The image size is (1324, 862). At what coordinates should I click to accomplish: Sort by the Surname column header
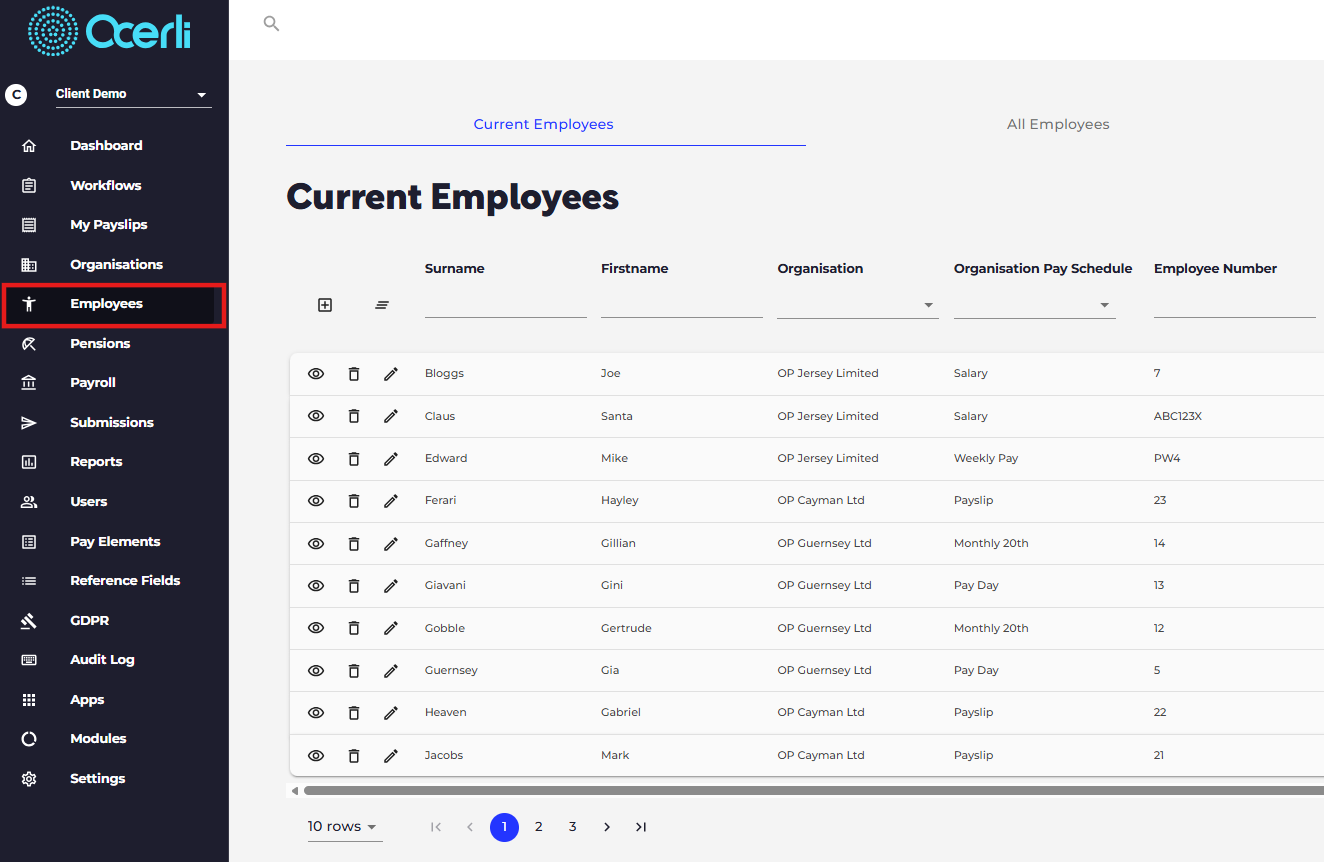coord(455,268)
